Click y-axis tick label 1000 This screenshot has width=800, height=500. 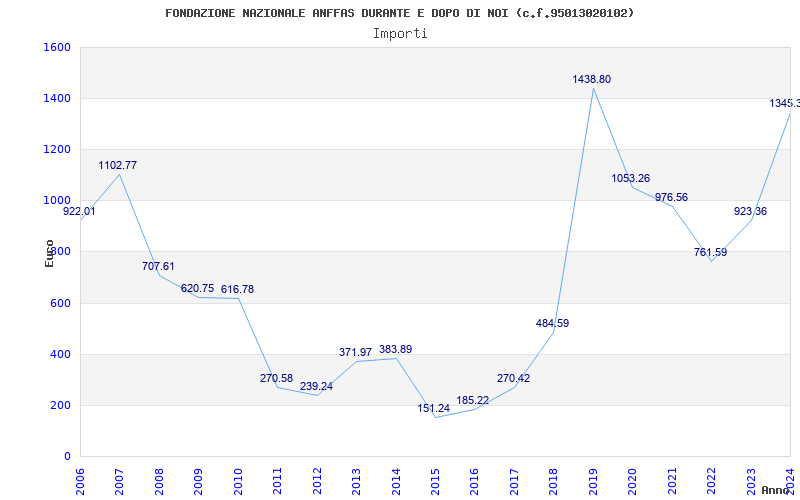(57, 201)
